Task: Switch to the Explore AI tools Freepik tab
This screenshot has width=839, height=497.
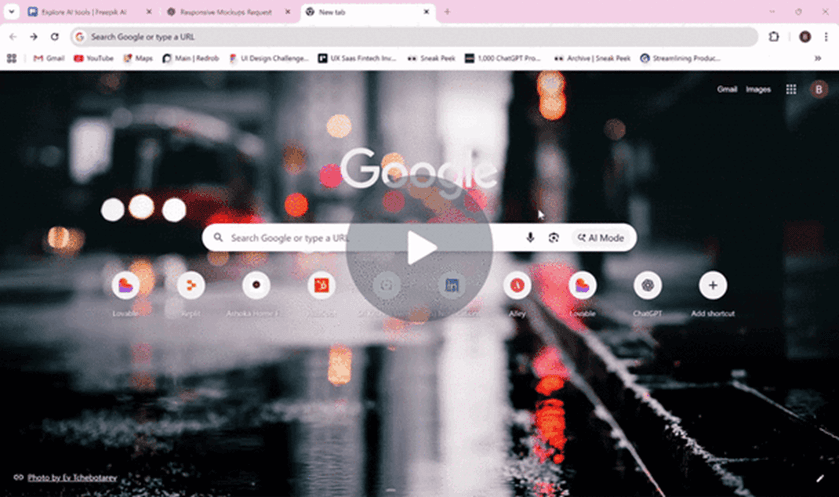Action: pos(84,12)
